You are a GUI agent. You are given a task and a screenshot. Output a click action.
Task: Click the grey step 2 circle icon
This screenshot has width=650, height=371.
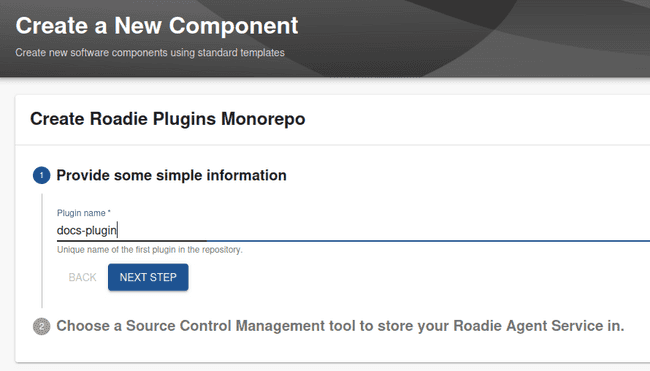(41, 326)
